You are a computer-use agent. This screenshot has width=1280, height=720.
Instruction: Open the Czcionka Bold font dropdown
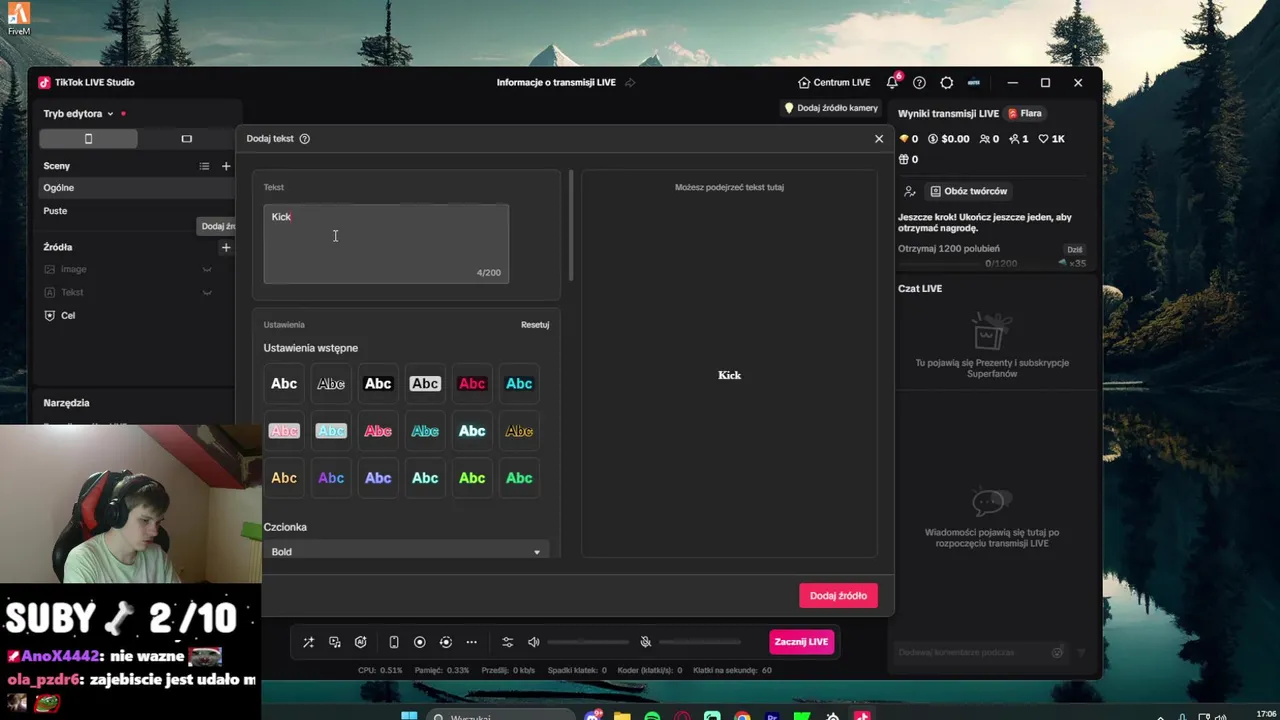tap(407, 552)
